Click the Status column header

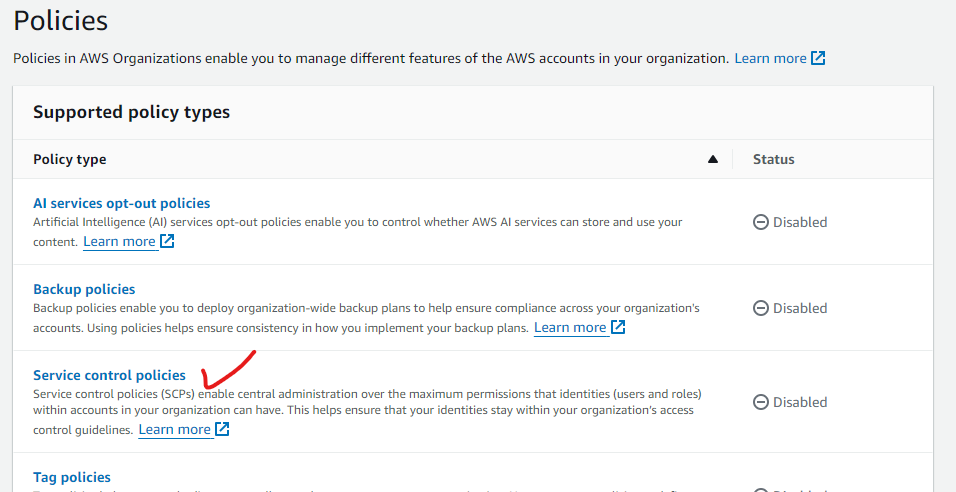pyautogui.click(x=773, y=159)
